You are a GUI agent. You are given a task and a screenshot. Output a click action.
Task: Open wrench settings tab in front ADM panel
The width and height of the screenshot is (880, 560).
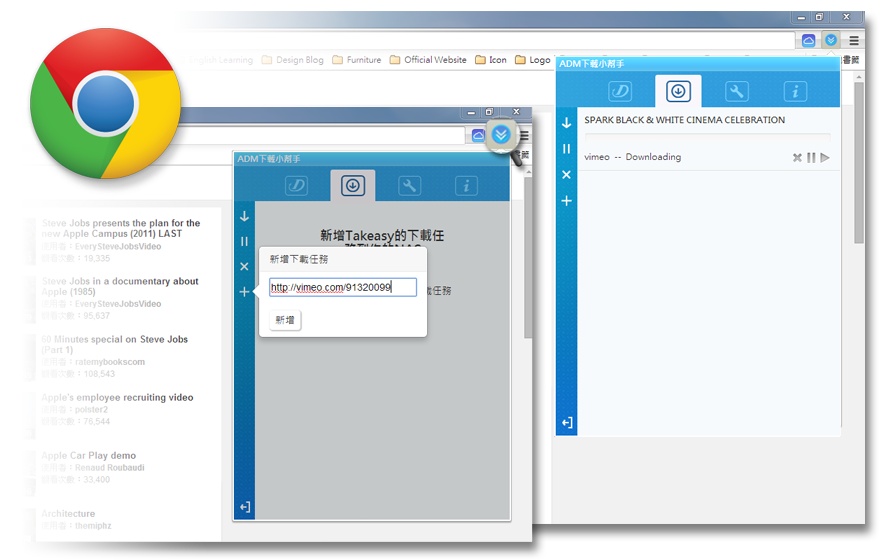coord(410,185)
